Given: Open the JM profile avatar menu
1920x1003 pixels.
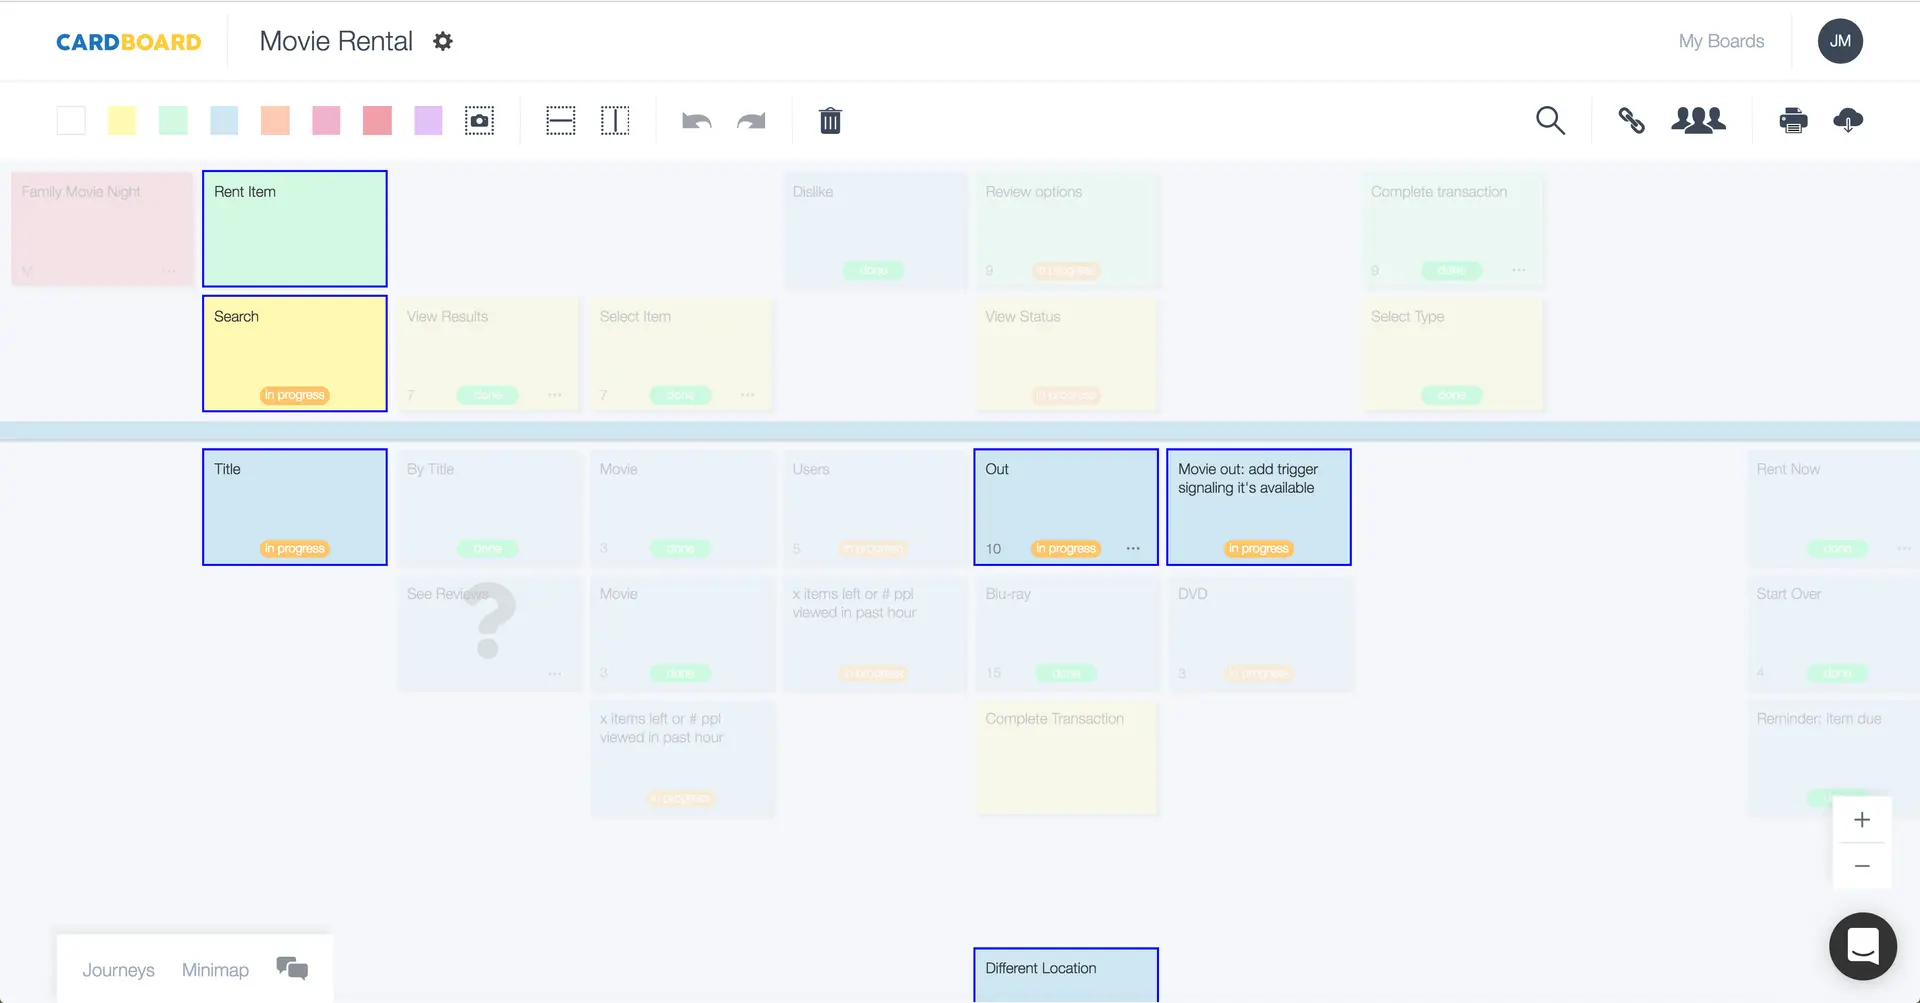Looking at the screenshot, I should [1840, 41].
